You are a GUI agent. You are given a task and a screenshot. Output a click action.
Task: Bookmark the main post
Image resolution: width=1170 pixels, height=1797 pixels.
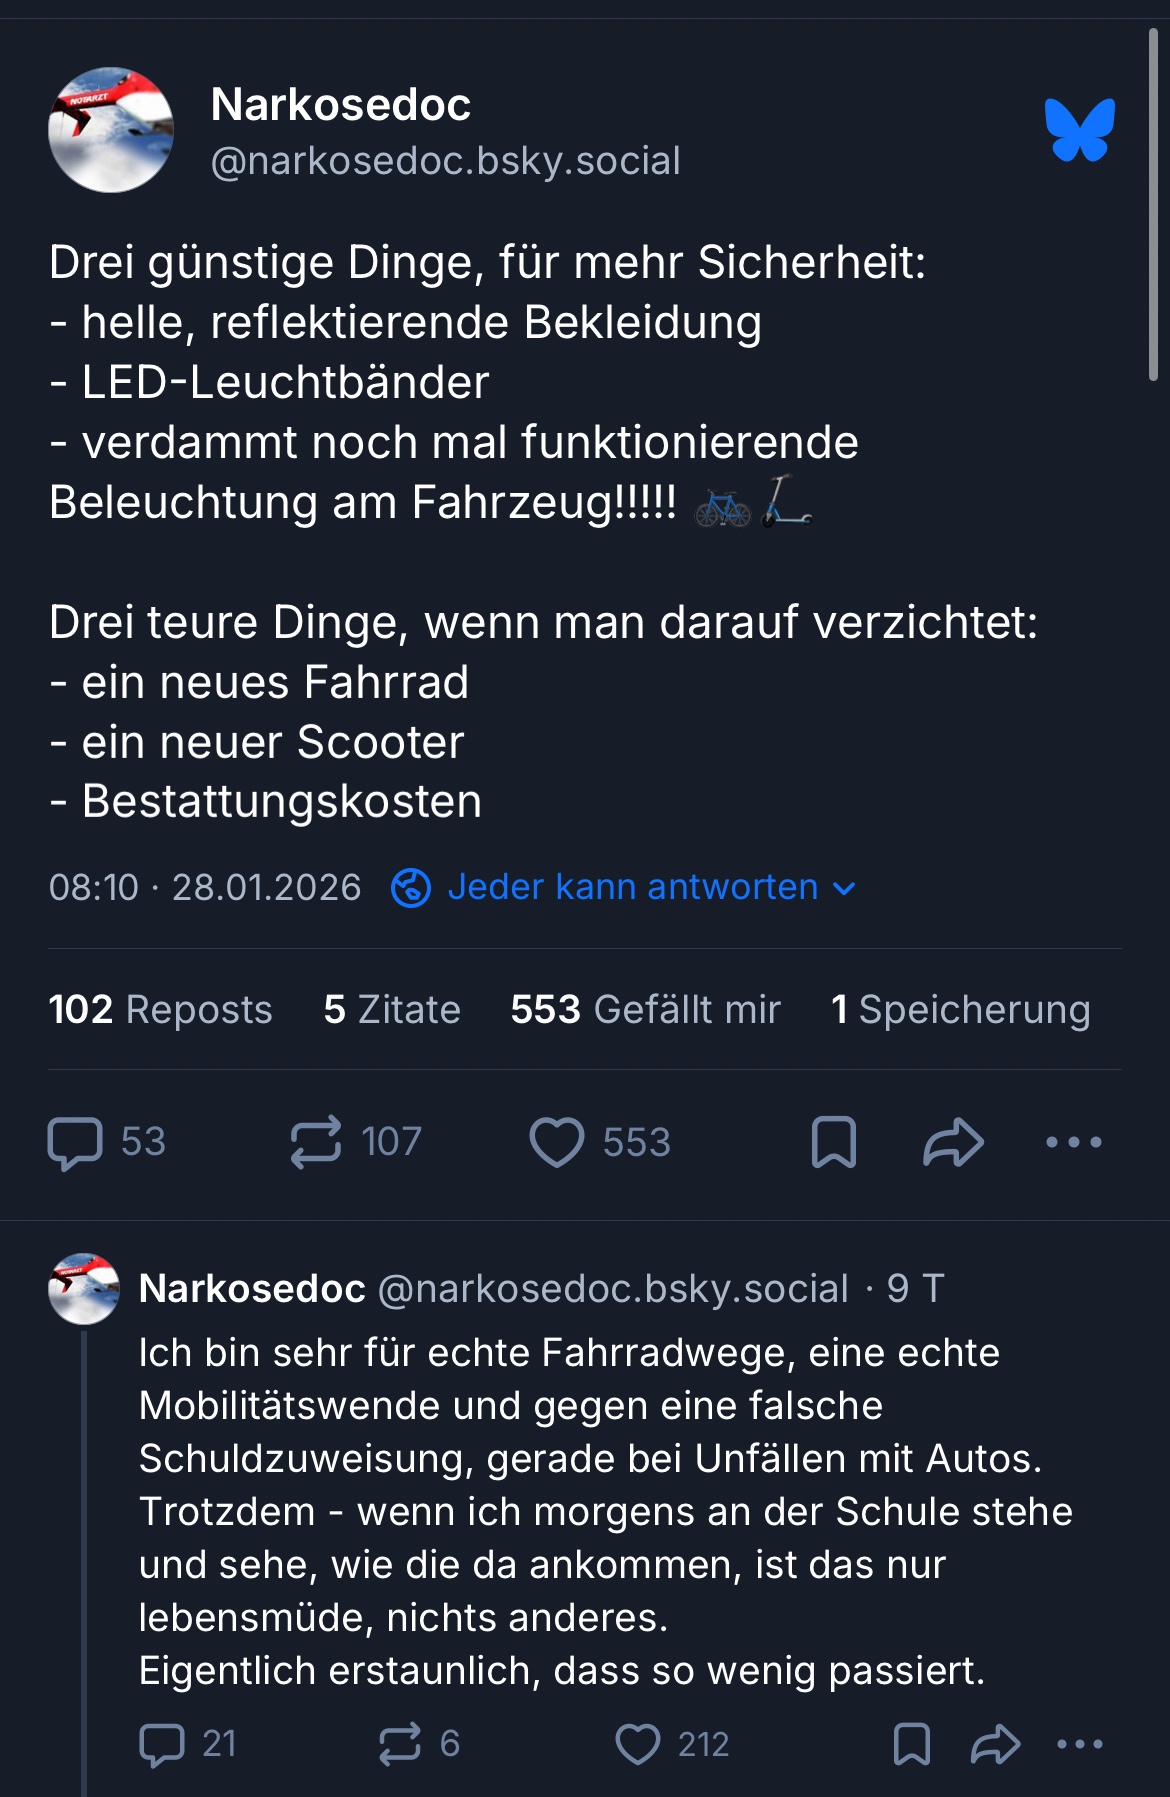834,1142
